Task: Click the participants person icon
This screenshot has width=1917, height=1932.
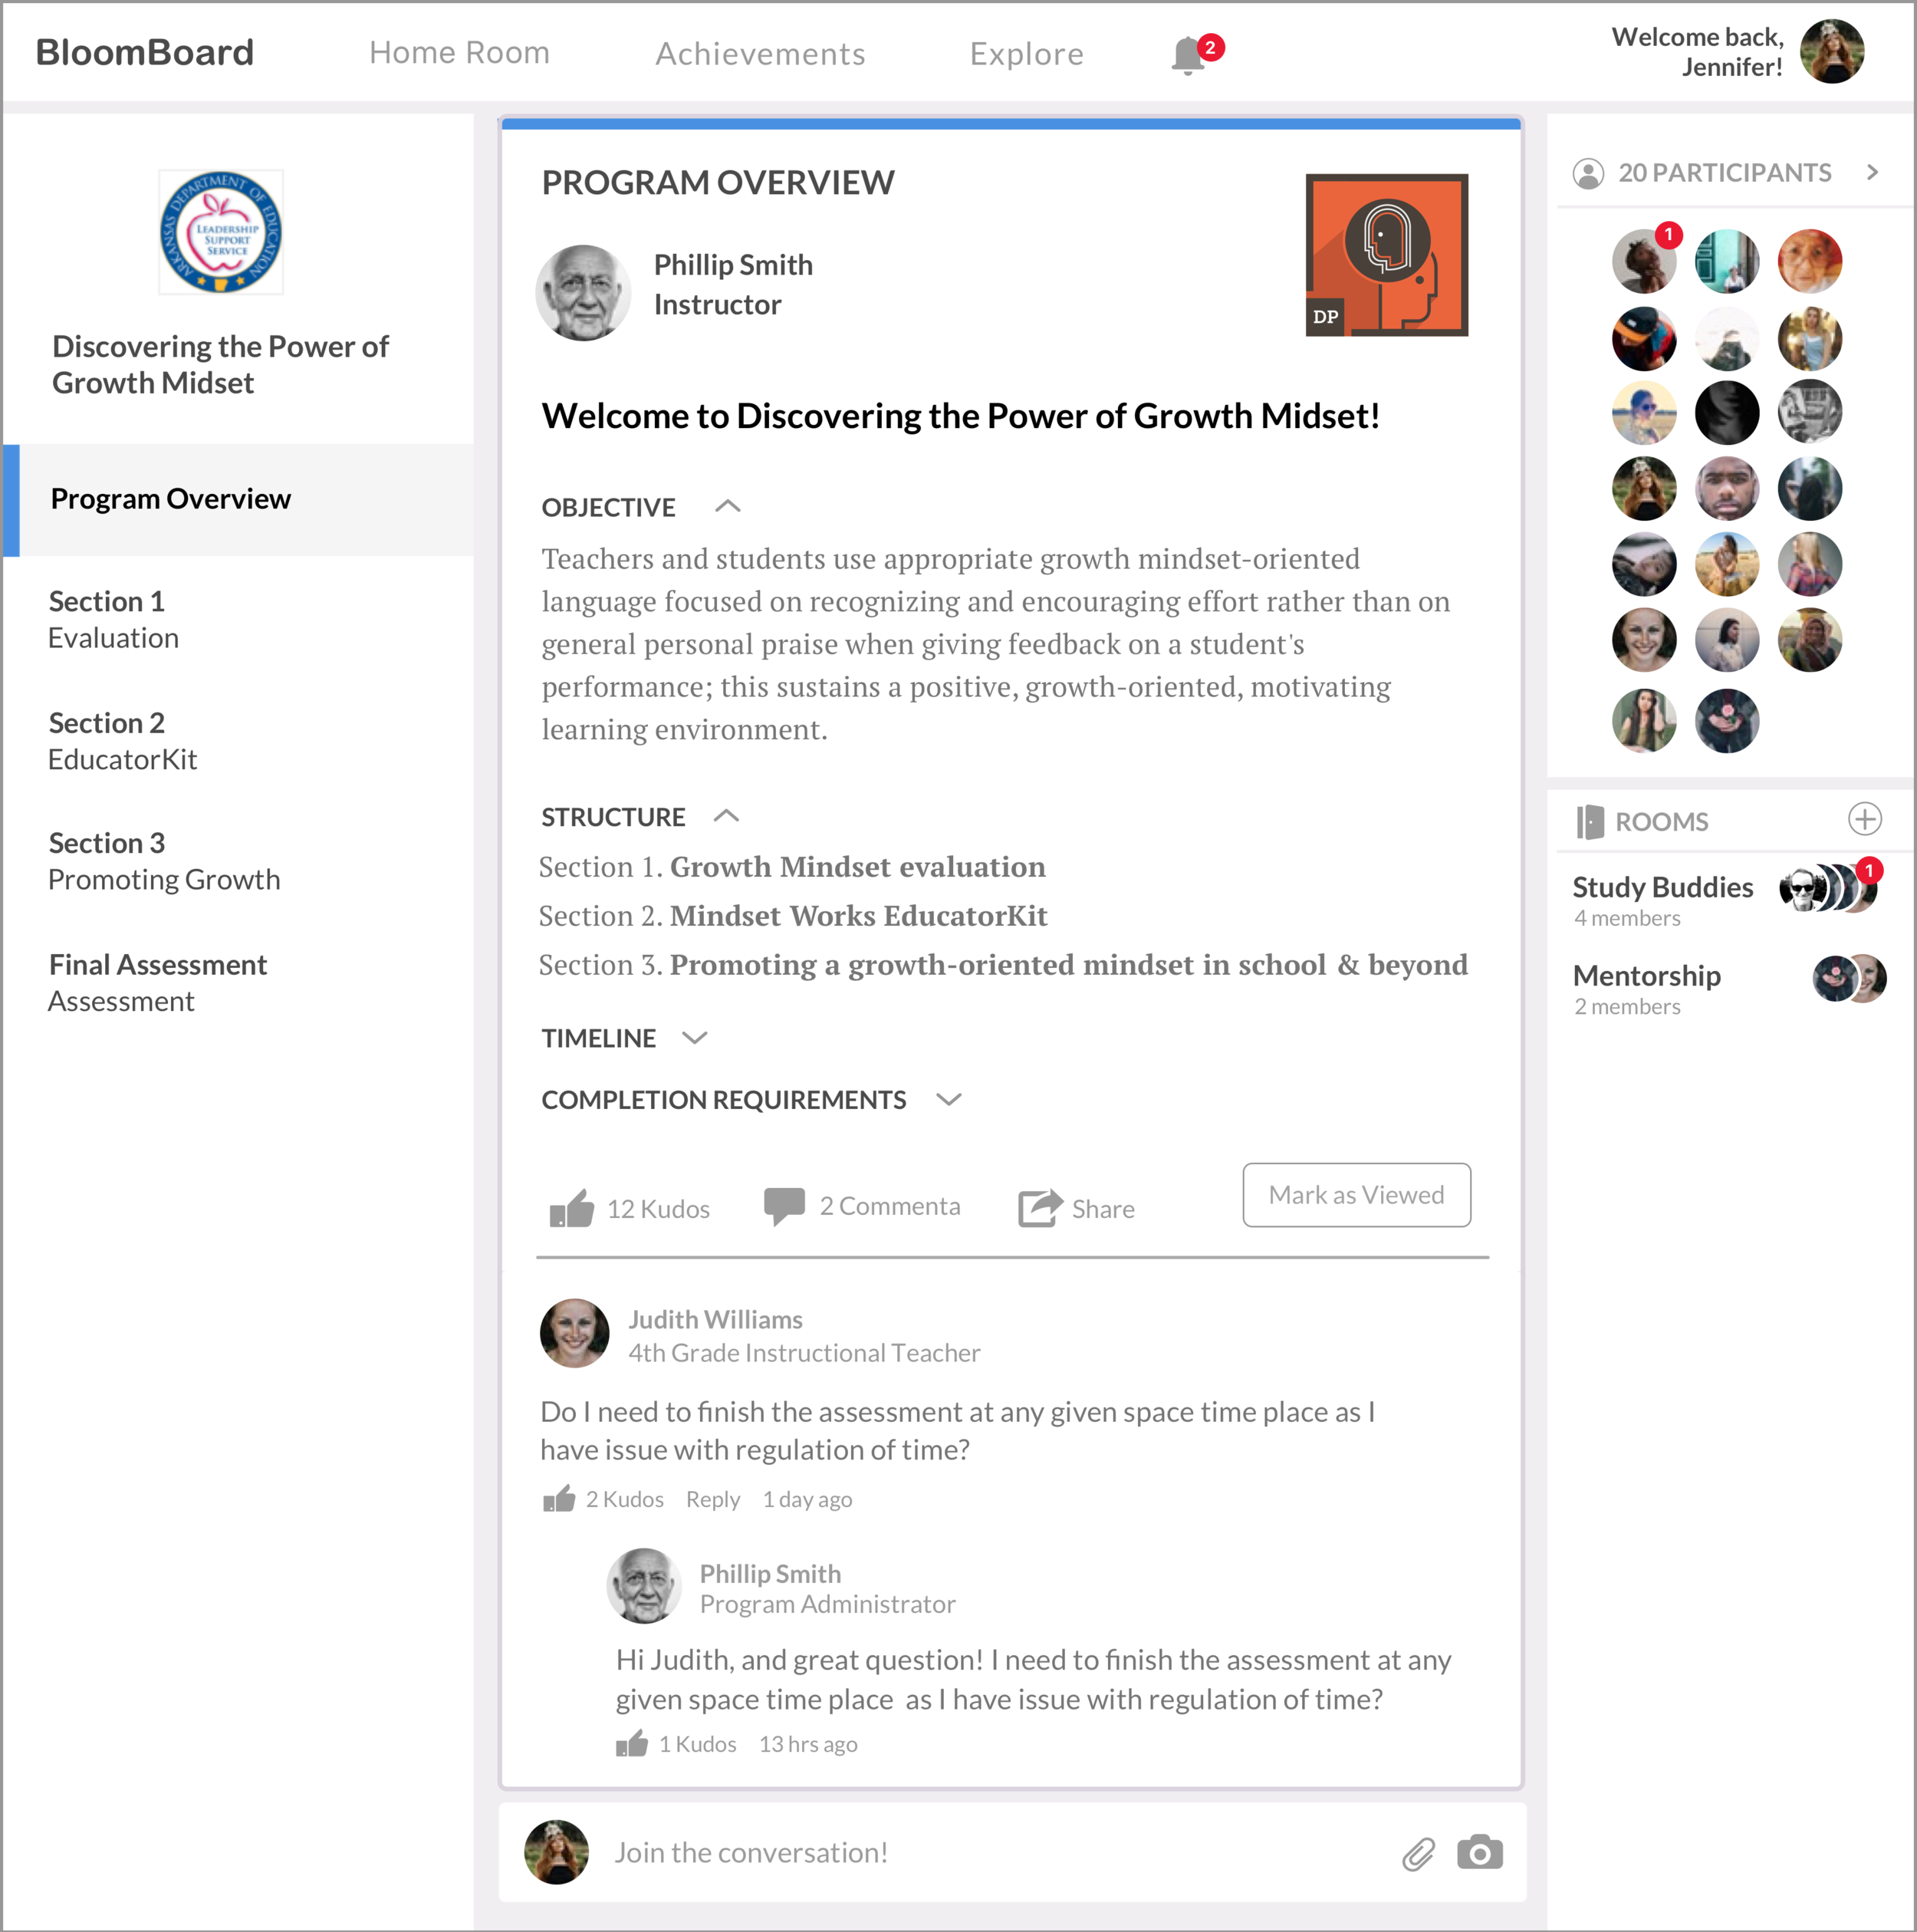Action: 1588,173
